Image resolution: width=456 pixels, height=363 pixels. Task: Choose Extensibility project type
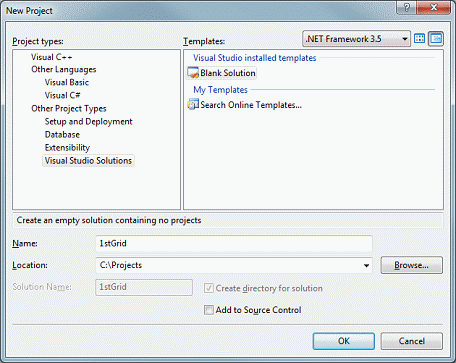[67, 147]
